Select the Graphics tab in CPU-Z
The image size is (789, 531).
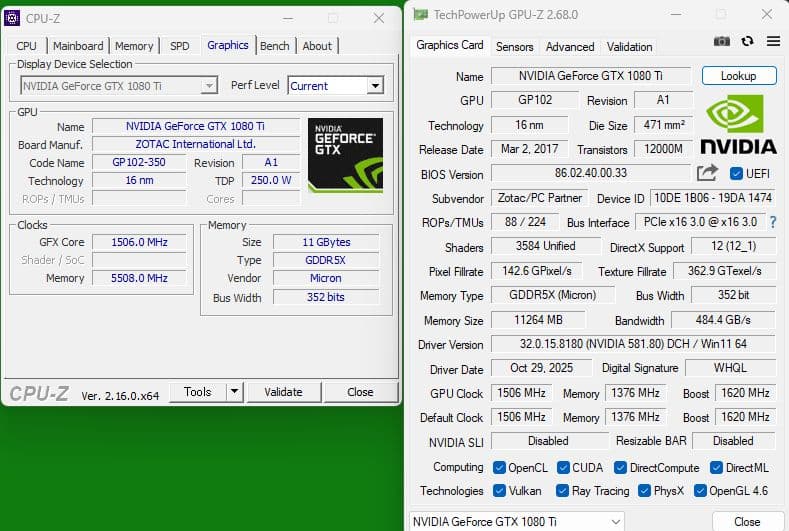coord(227,45)
